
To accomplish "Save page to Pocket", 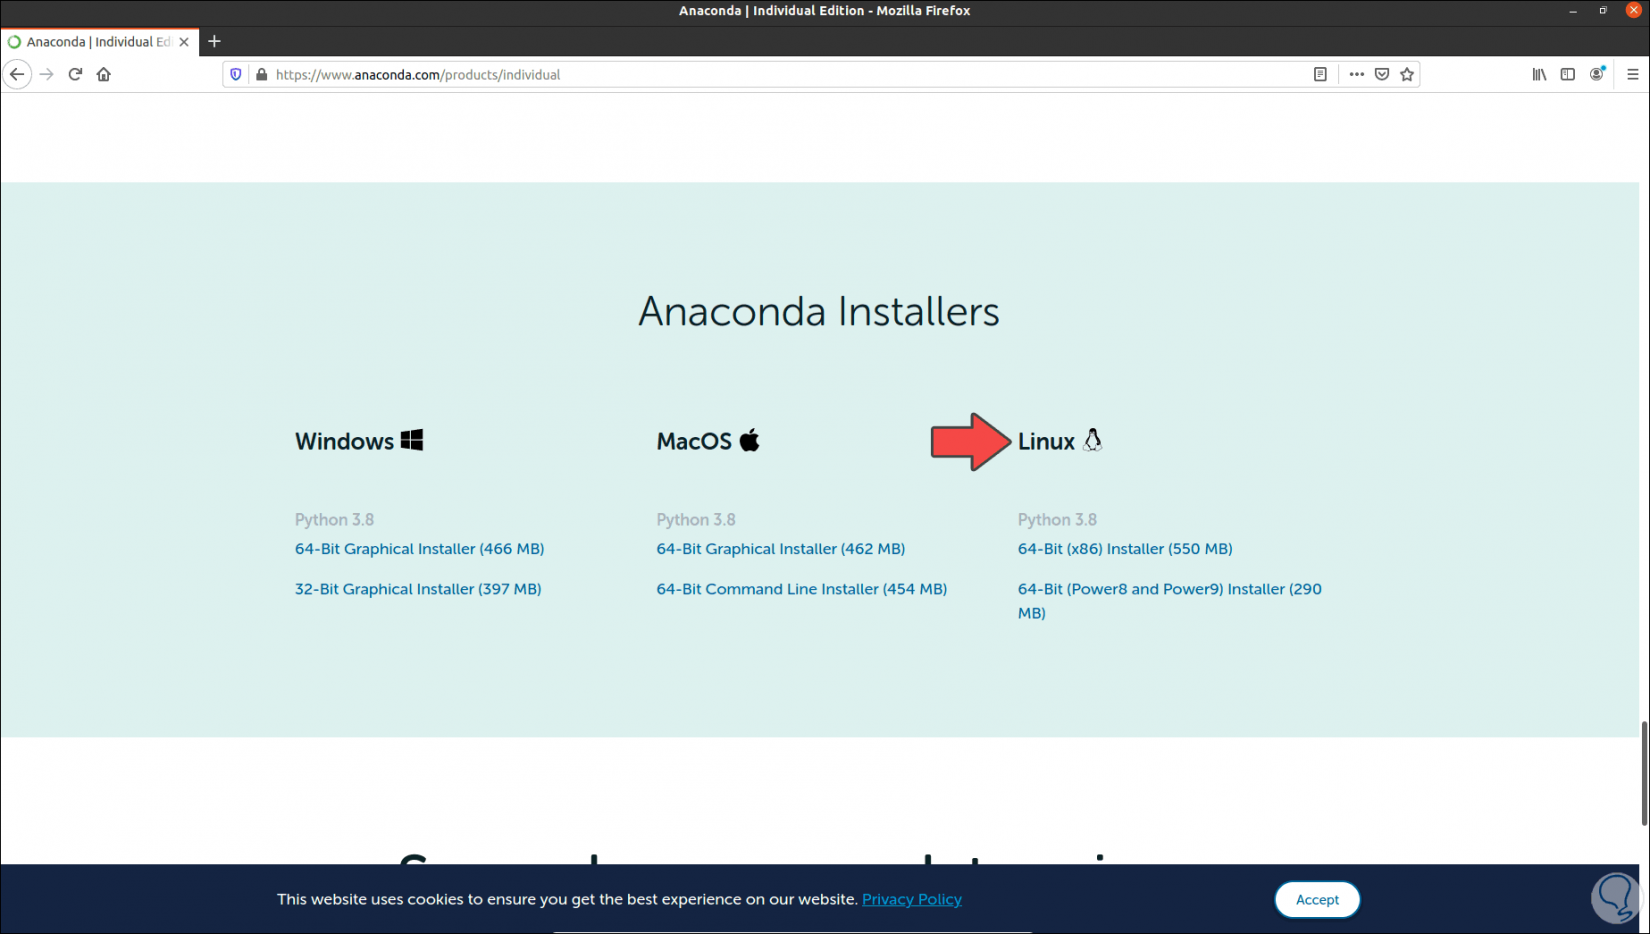I will pos(1382,74).
